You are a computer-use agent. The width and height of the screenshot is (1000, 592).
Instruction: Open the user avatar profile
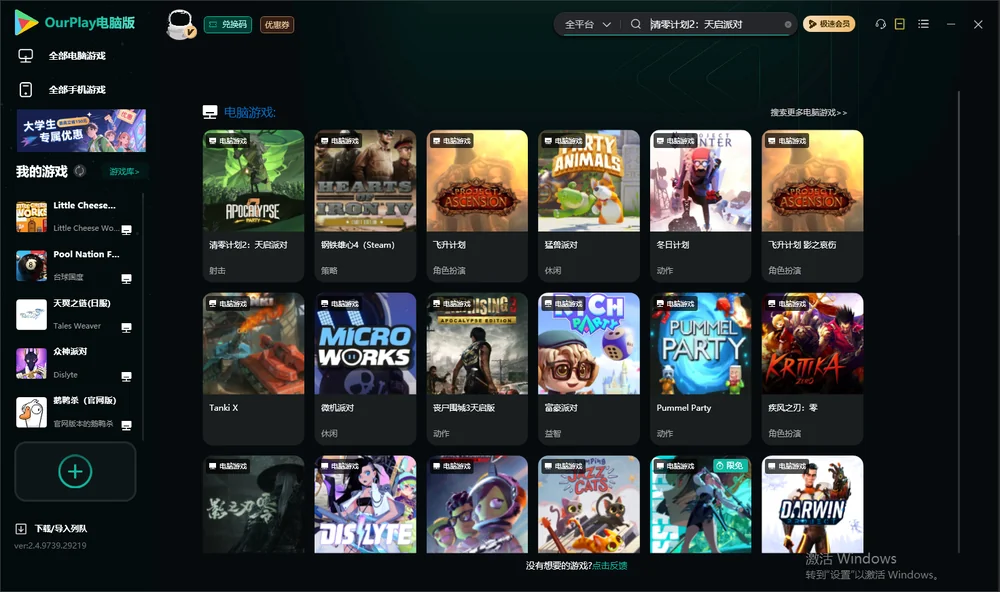[x=180, y=25]
